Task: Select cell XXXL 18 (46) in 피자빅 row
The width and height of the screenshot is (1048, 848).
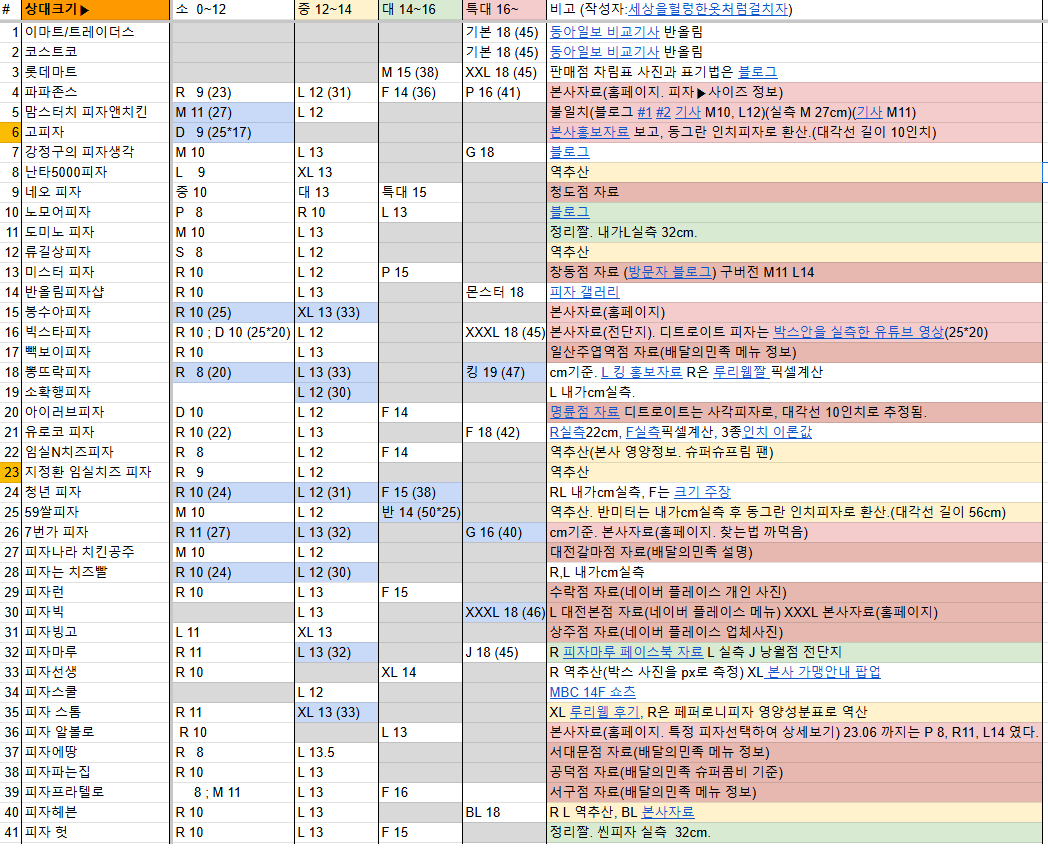Action: click(x=505, y=612)
